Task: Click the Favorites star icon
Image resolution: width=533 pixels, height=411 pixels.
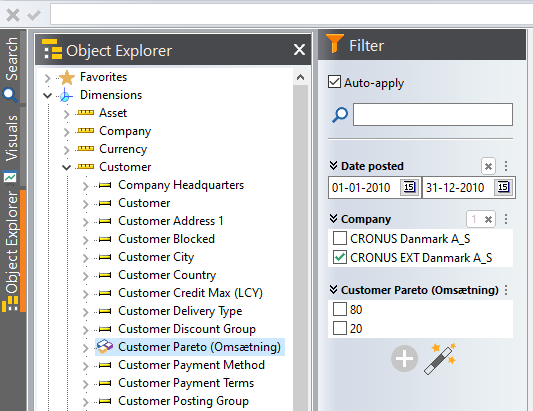Action: [x=67, y=78]
